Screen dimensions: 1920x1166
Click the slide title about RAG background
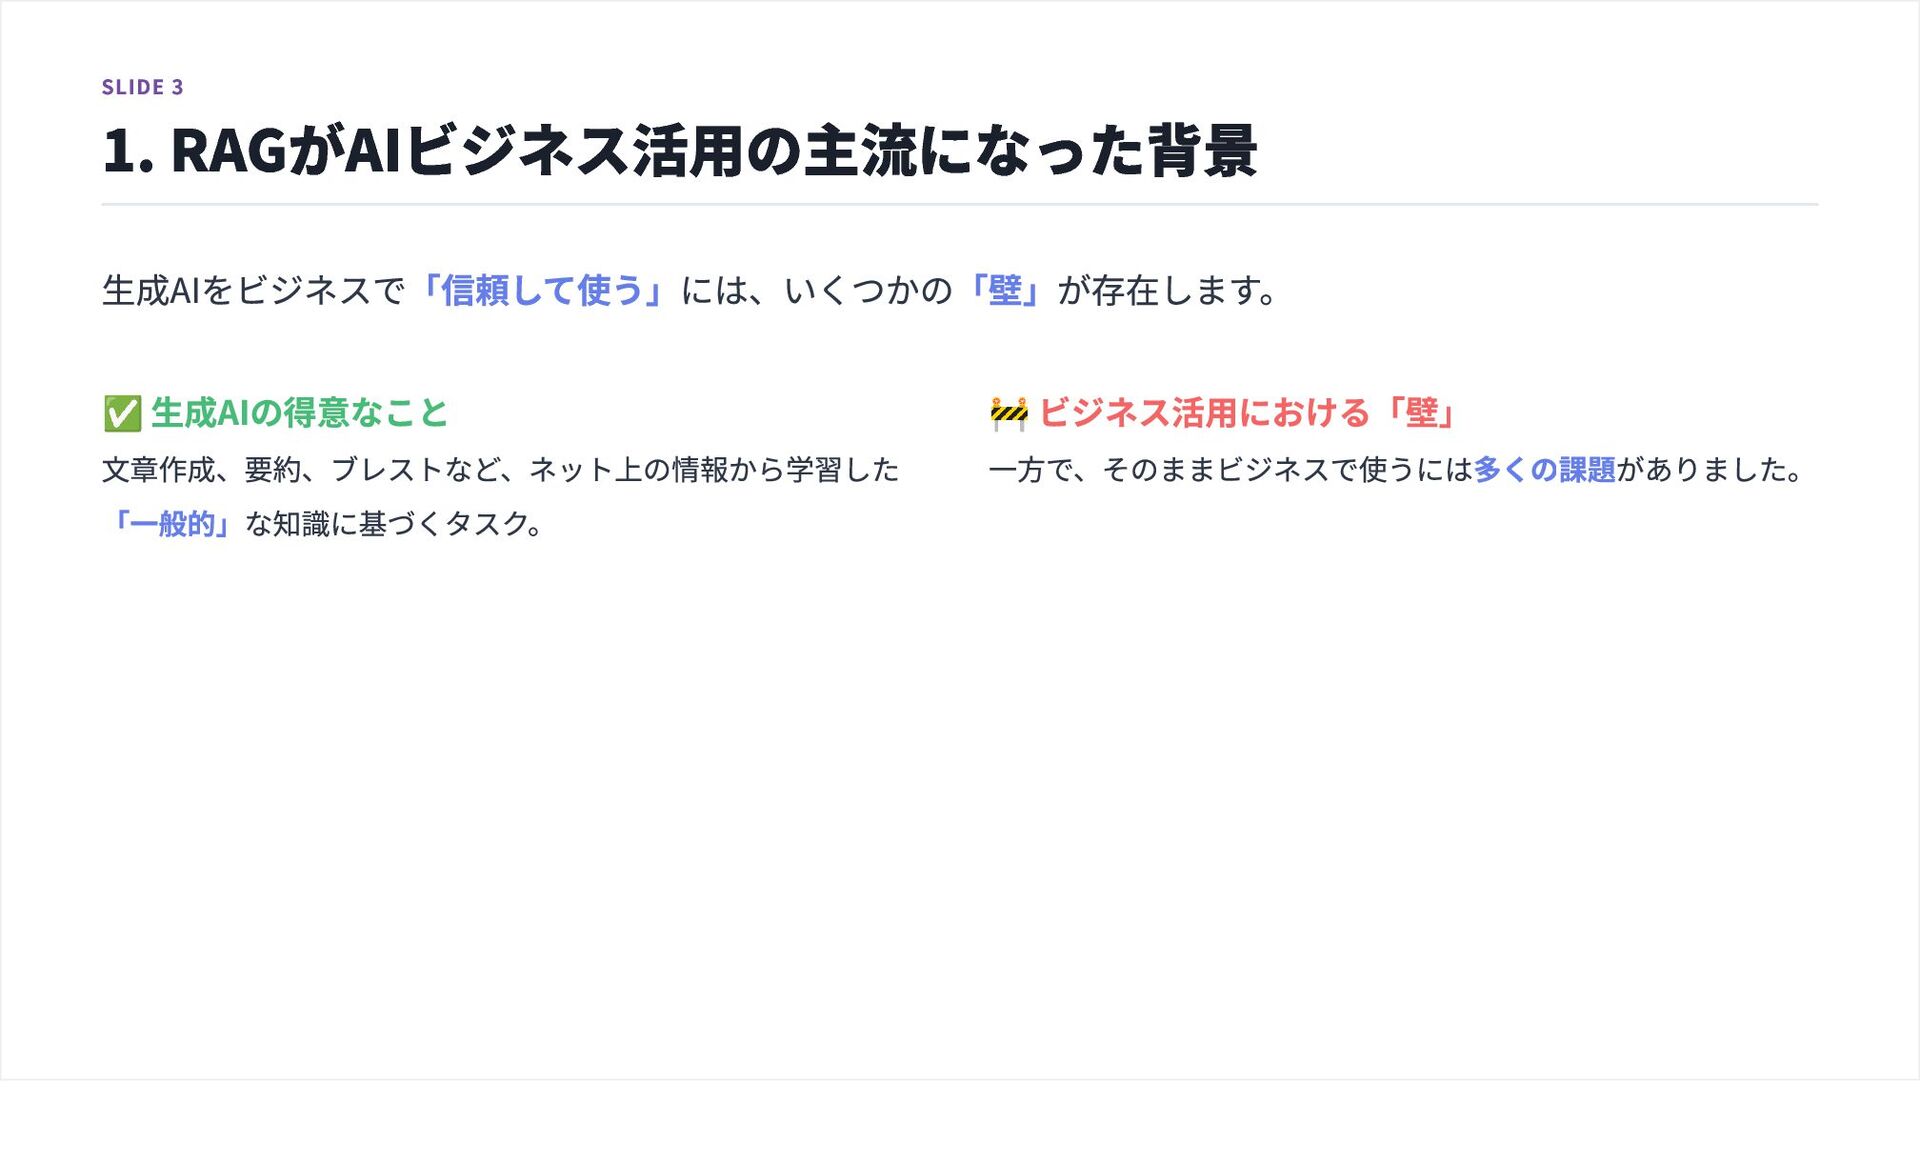tap(680, 151)
